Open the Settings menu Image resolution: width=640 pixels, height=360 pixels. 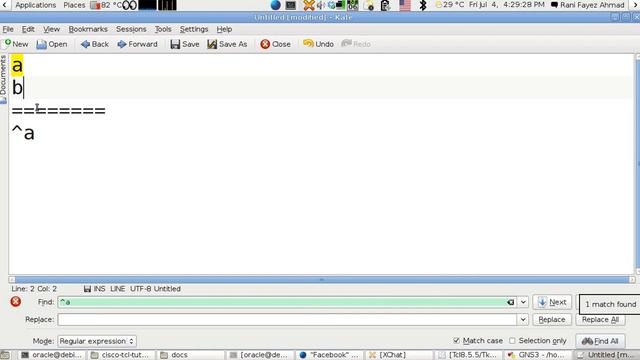coord(194,29)
